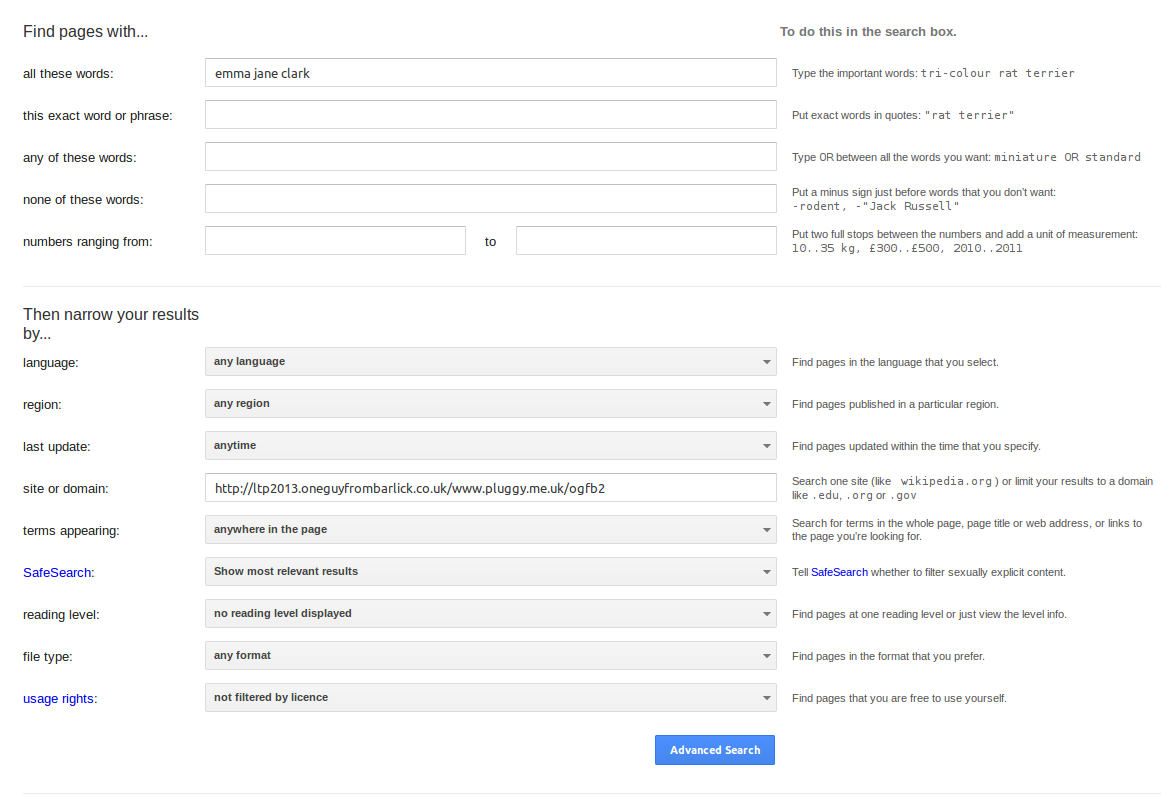Click the starting number range field
The image size is (1161, 806).
(x=335, y=241)
